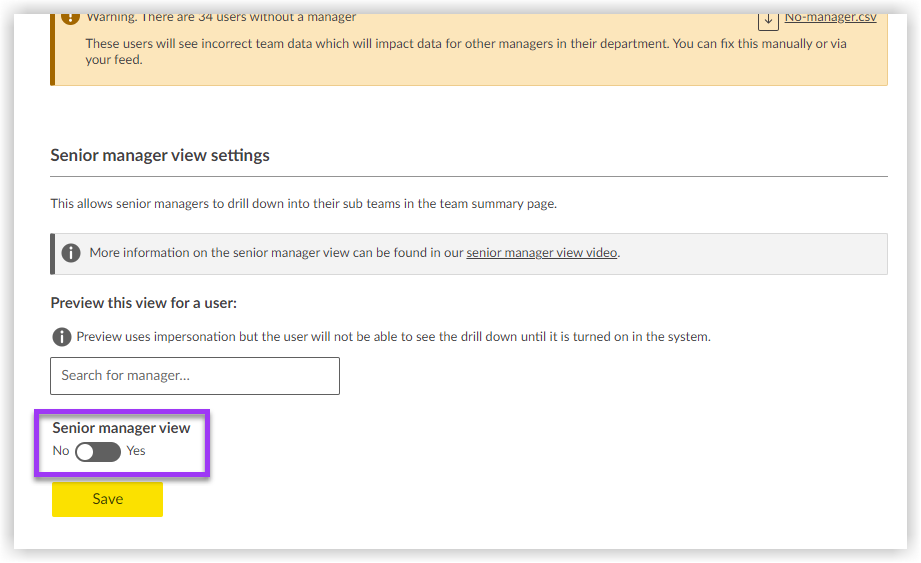This screenshot has height=563, width=921.
Task: Focus the 'Search for manager...' field
Action: pyautogui.click(x=195, y=376)
